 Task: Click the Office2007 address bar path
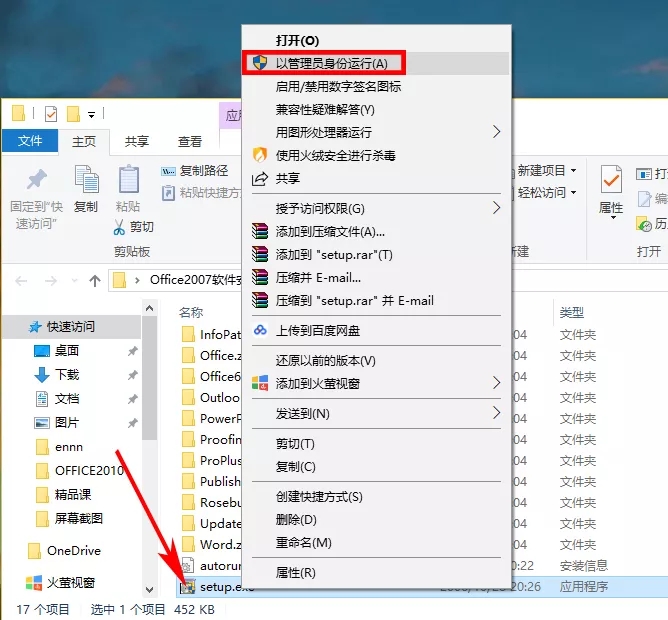196,280
